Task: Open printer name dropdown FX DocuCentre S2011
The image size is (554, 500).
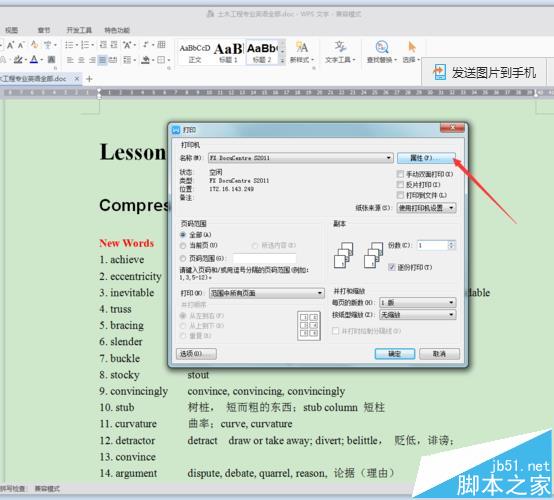Action: pyautogui.click(x=300, y=158)
